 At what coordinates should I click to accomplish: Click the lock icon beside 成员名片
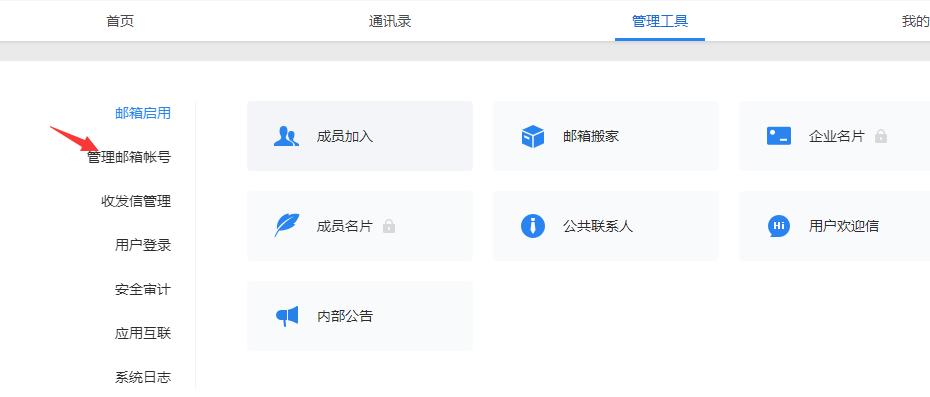coord(388,226)
